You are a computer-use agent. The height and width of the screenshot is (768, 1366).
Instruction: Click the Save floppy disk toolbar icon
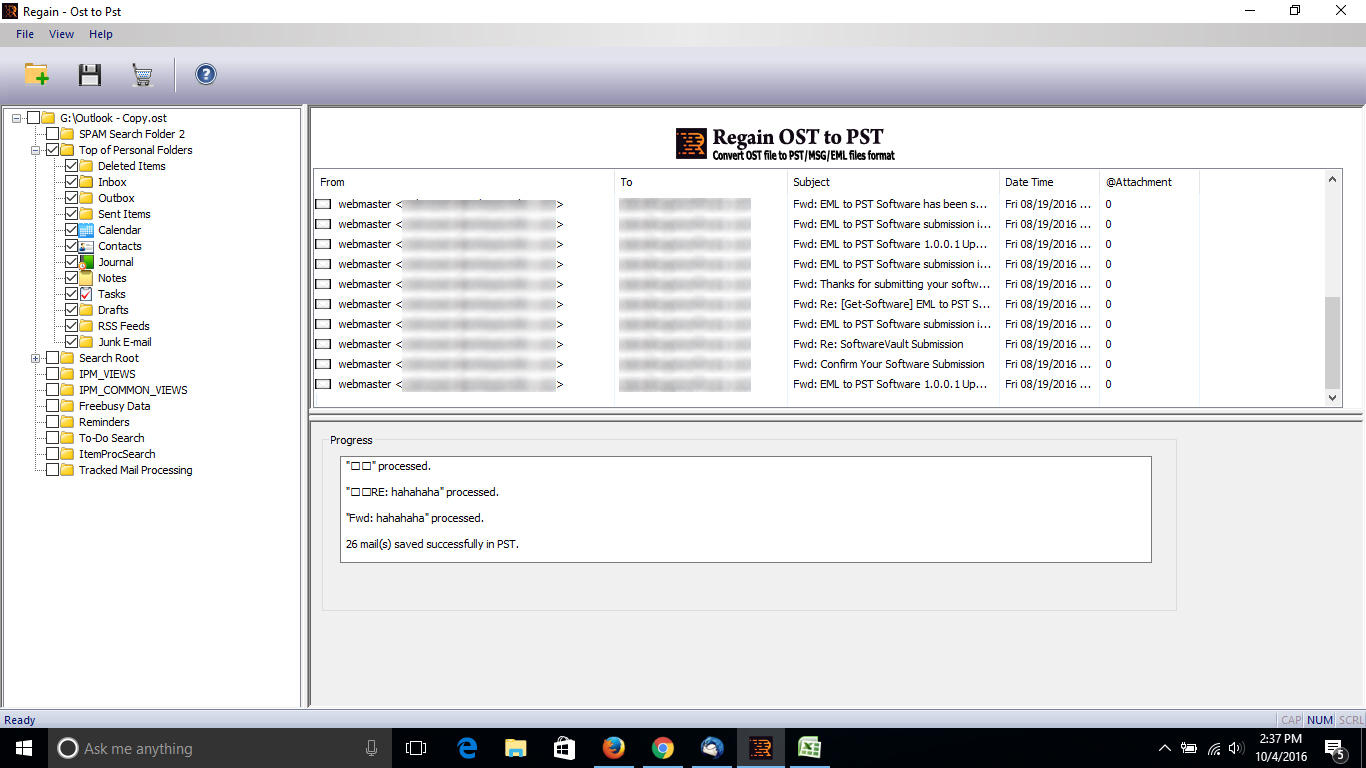[90, 74]
